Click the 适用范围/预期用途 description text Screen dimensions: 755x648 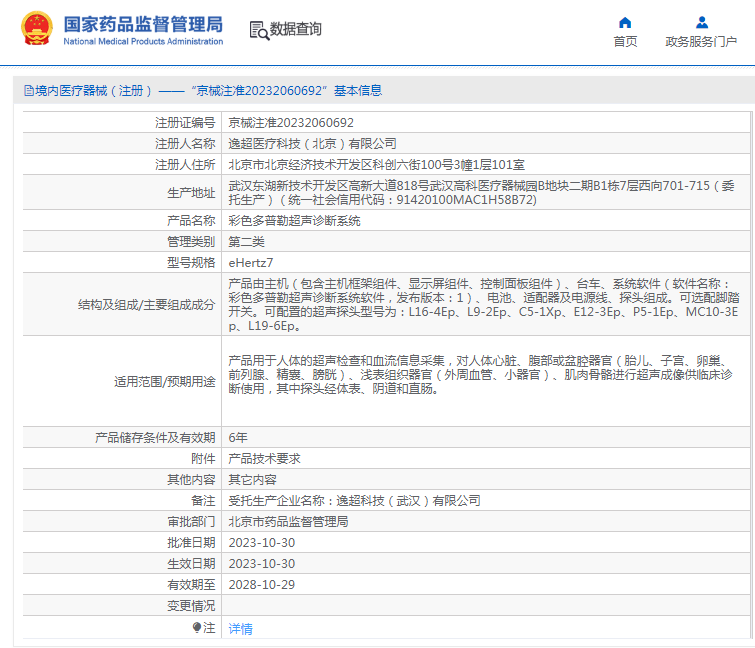(x=481, y=375)
